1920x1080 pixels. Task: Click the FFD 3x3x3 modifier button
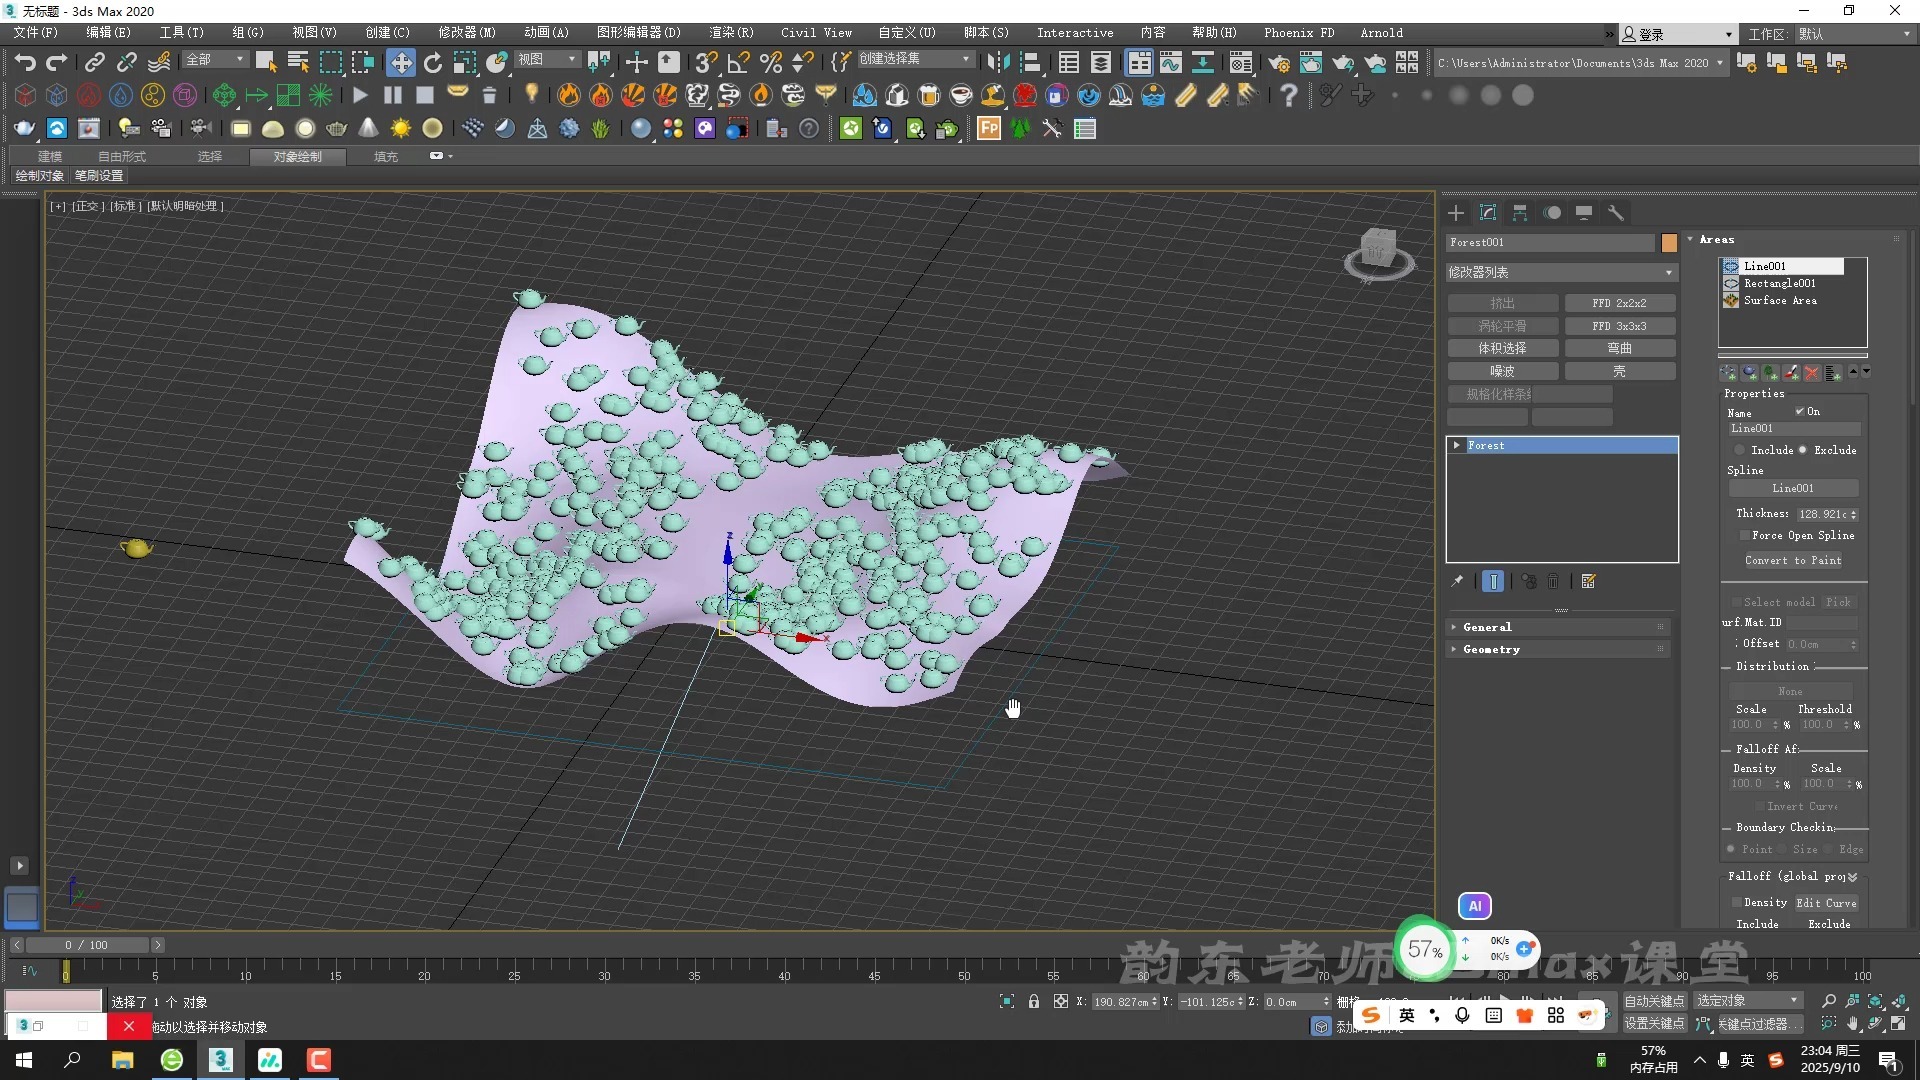pyautogui.click(x=1619, y=326)
